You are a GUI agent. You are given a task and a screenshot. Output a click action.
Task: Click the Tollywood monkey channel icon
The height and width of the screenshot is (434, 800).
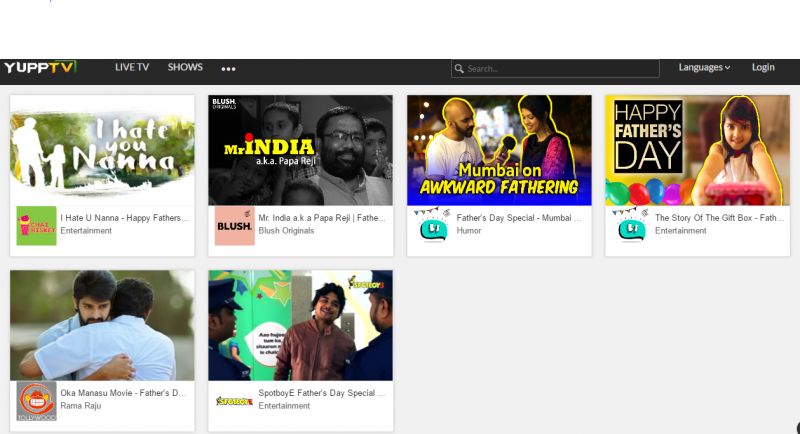(x=36, y=401)
